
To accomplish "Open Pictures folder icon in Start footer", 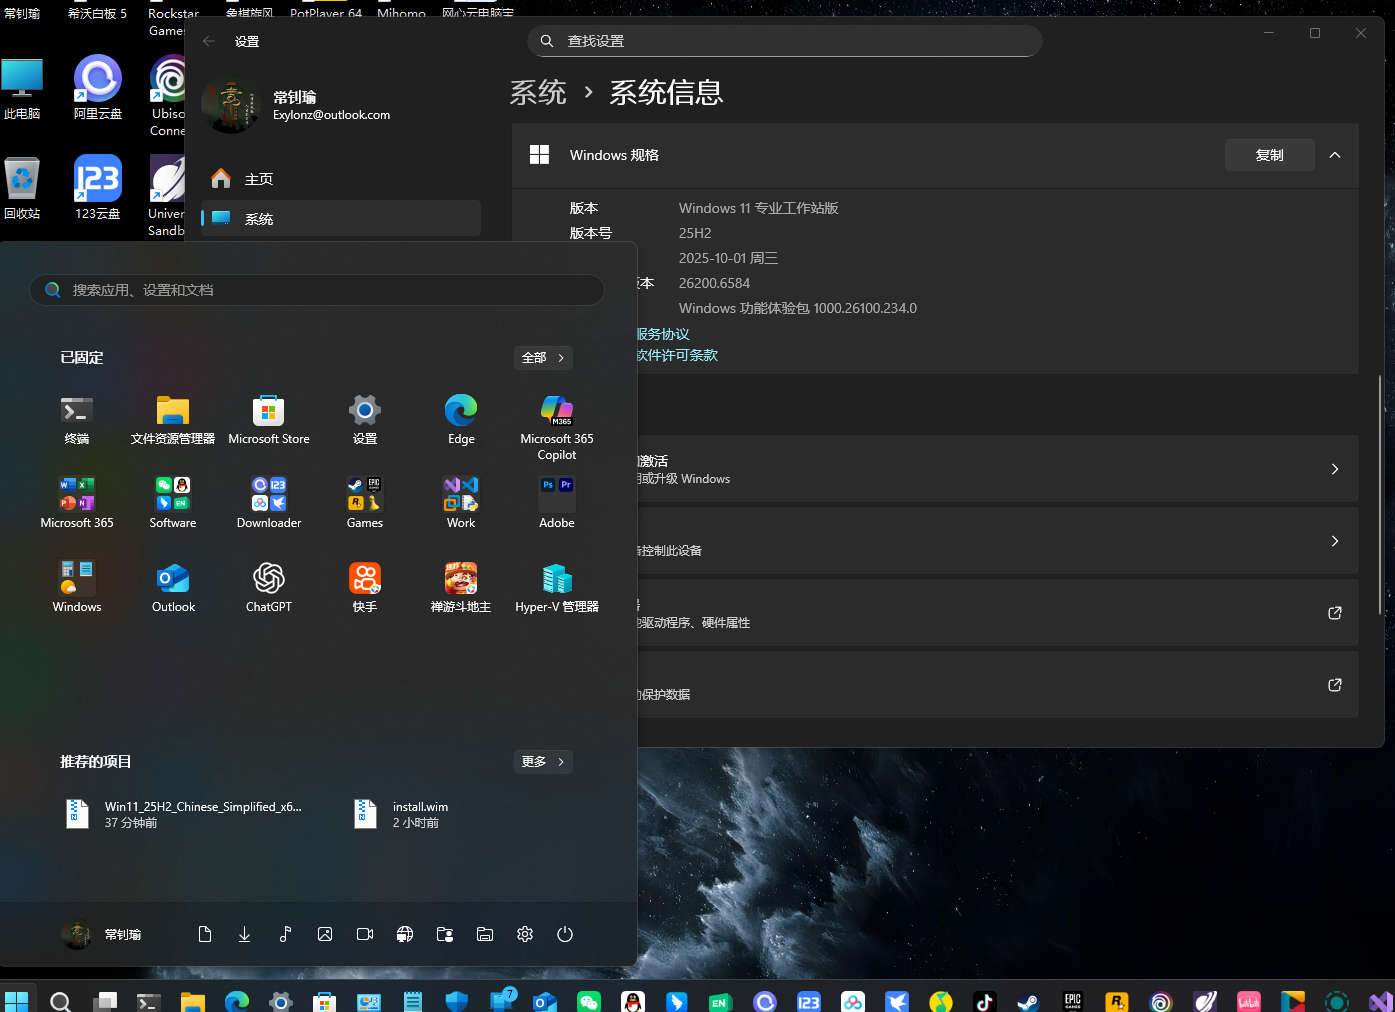I will 325,934.
